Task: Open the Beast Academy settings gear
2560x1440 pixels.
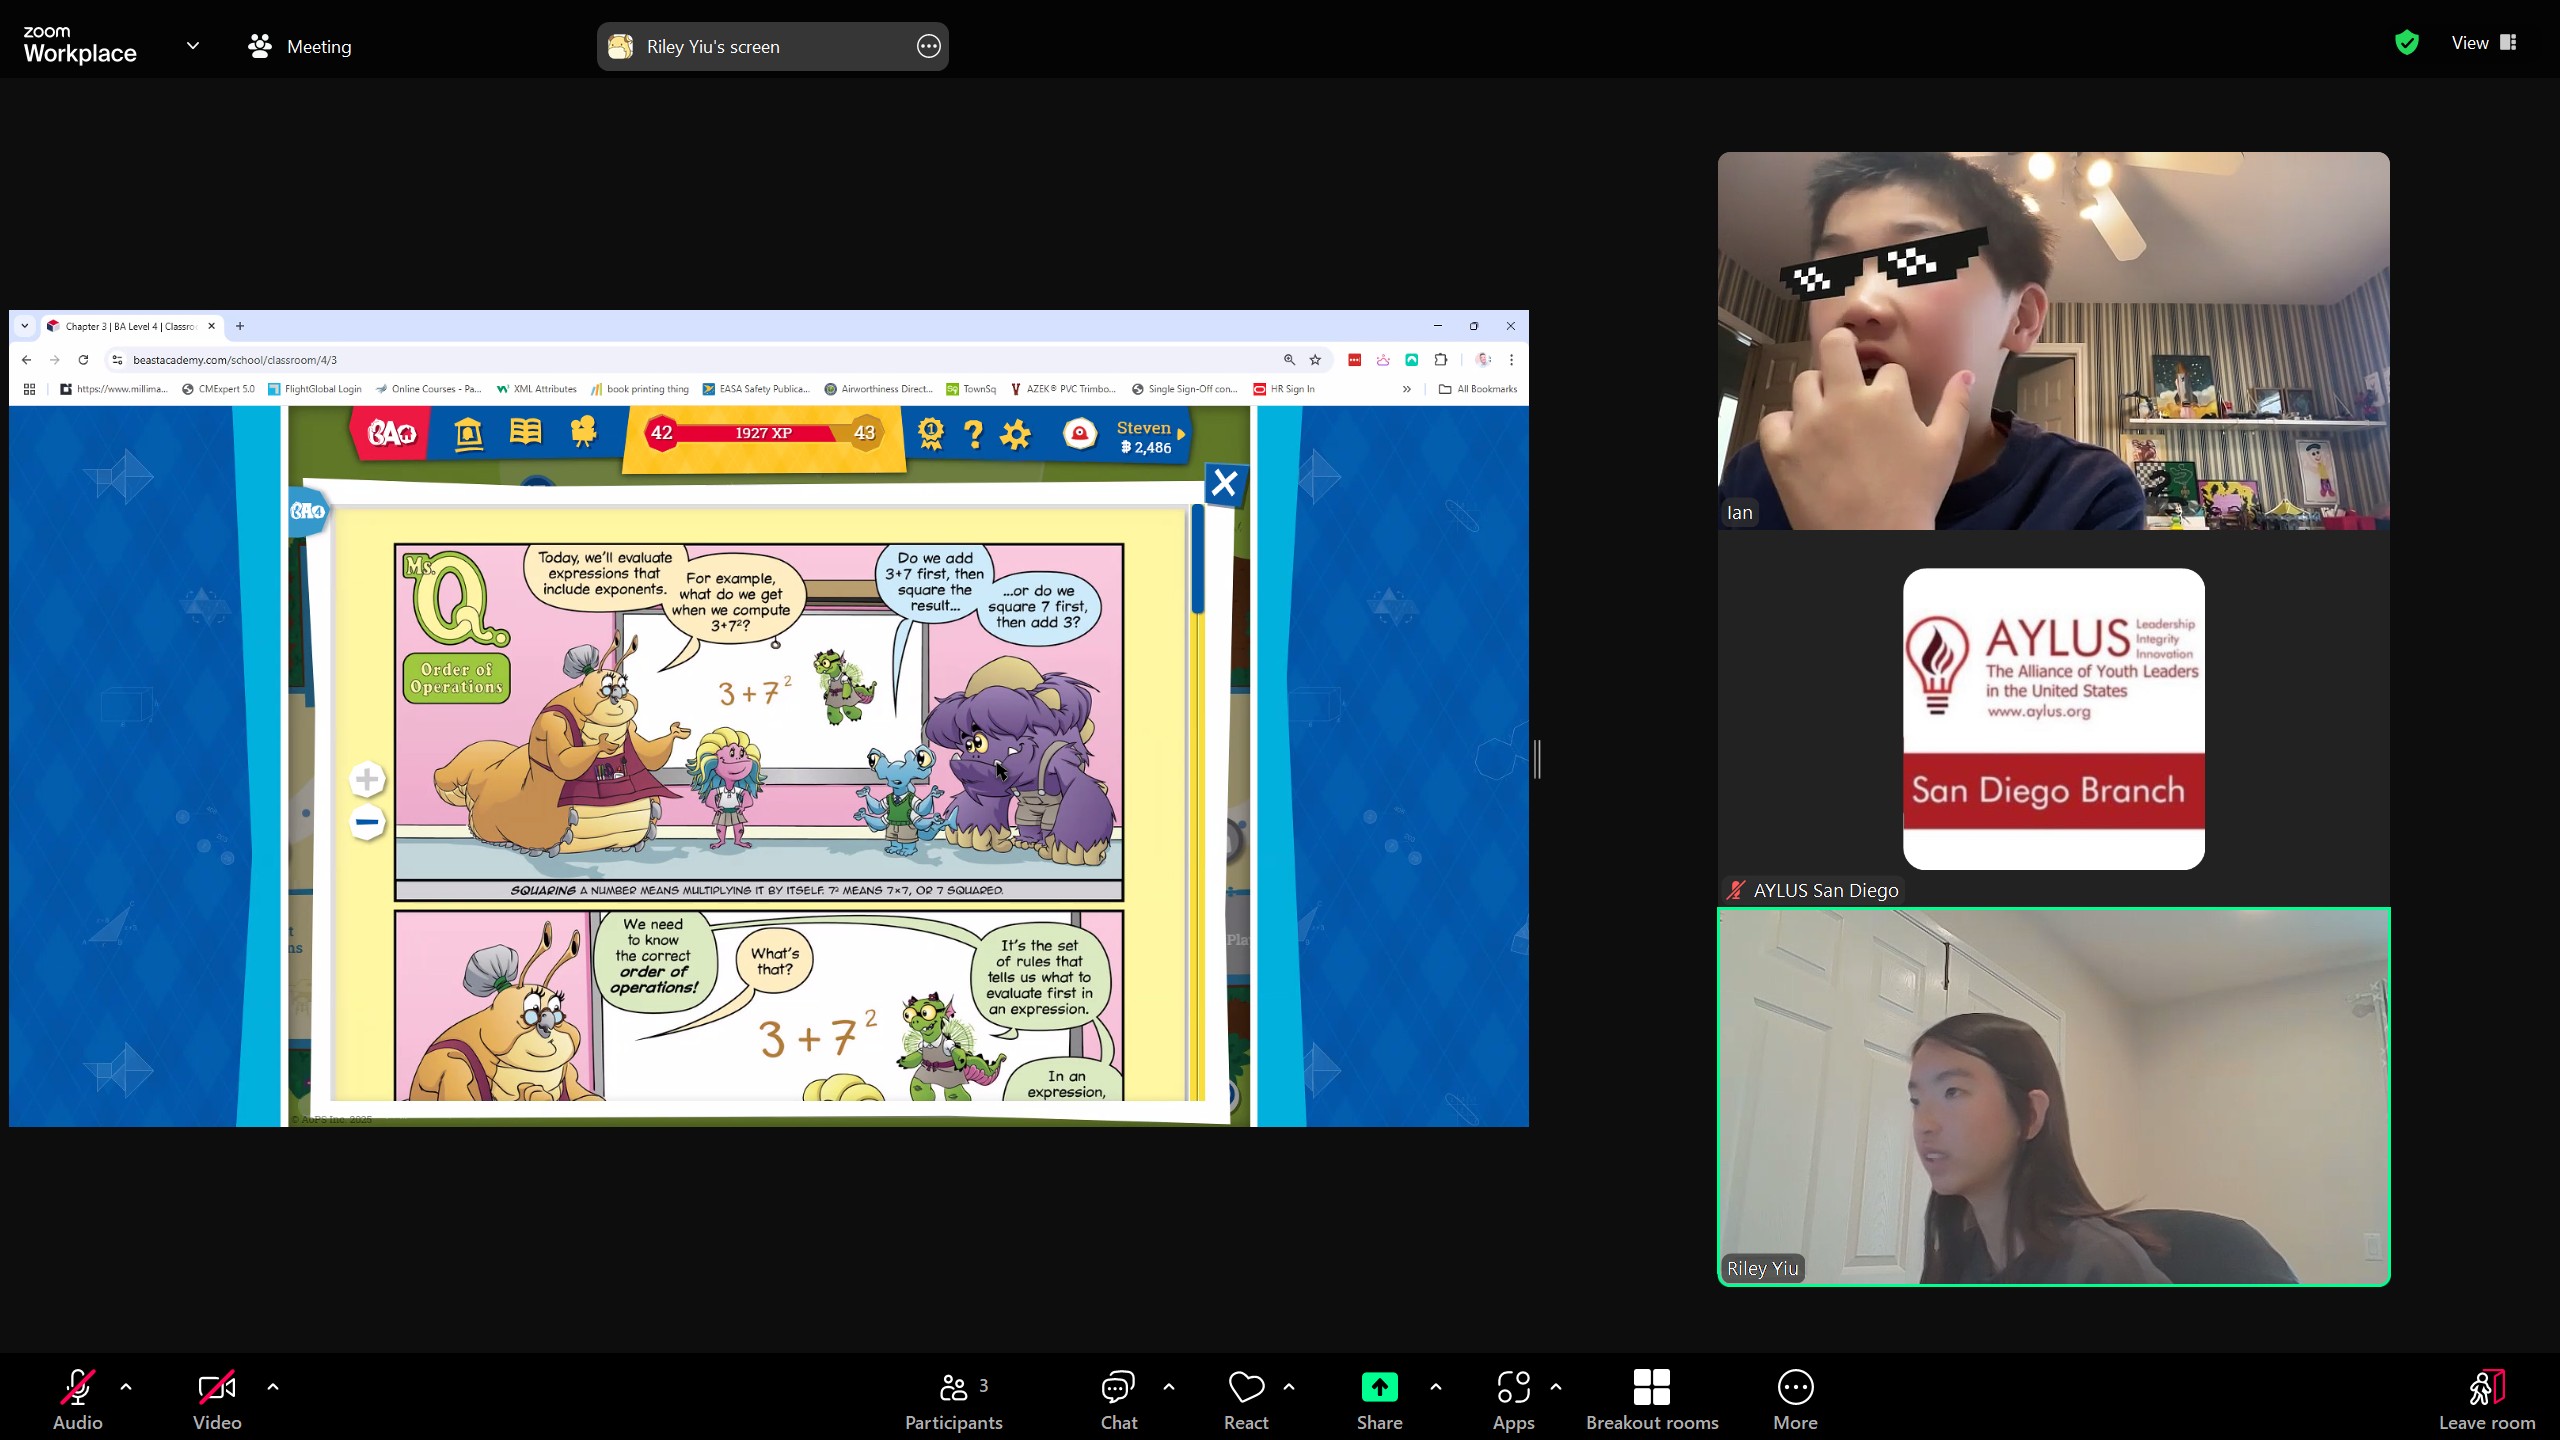Action: pyautogui.click(x=1015, y=434)
